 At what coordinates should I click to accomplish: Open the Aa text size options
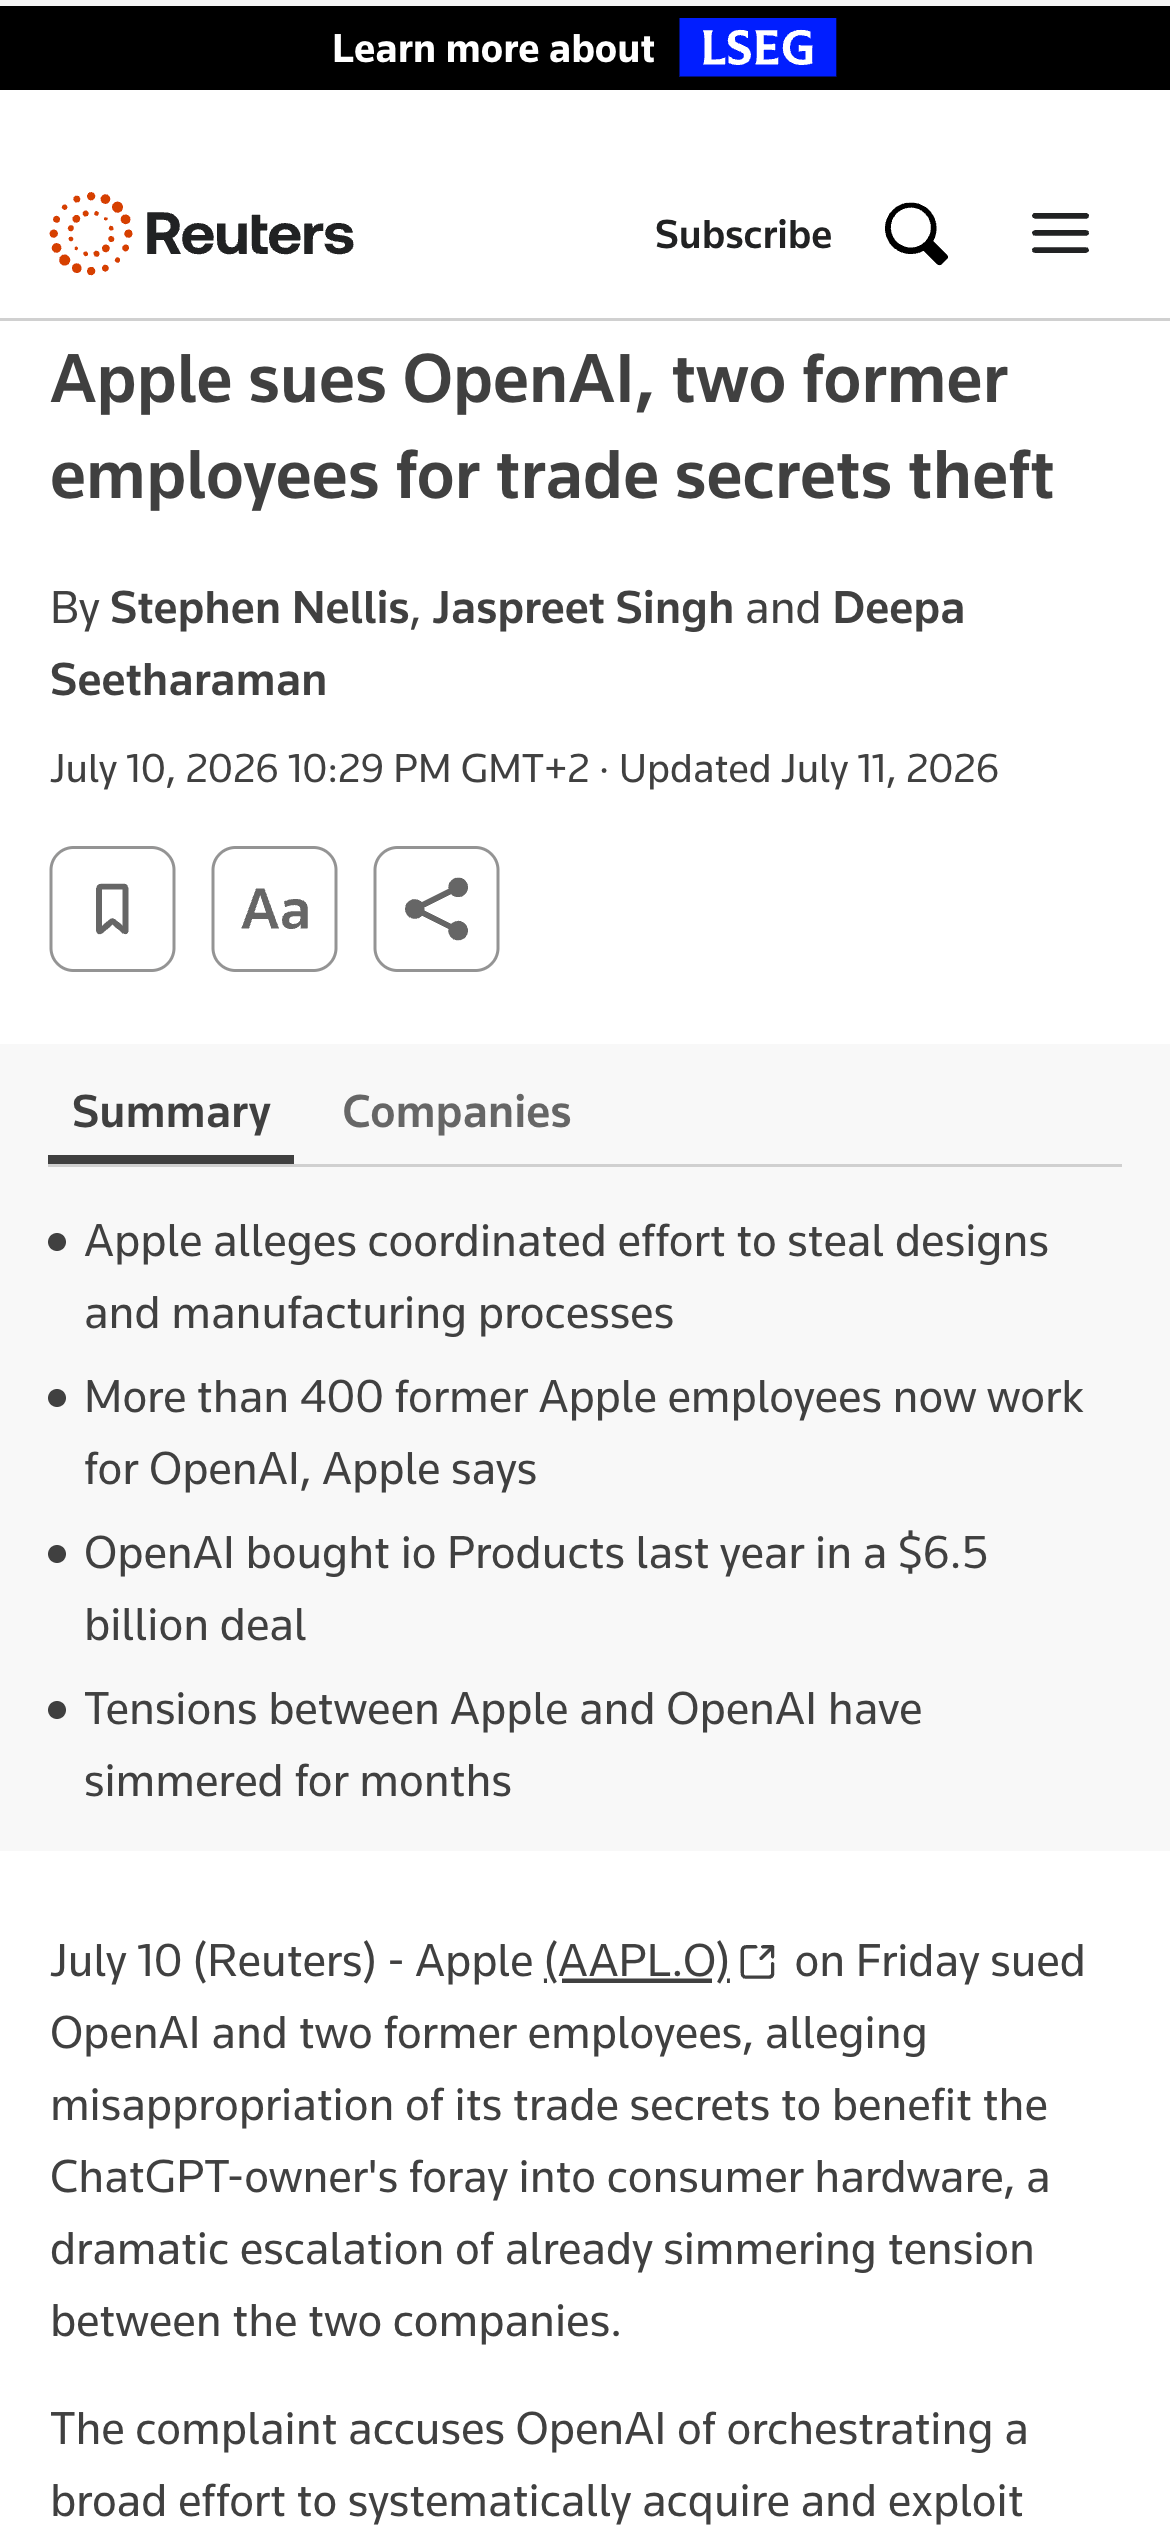[275, 909]
